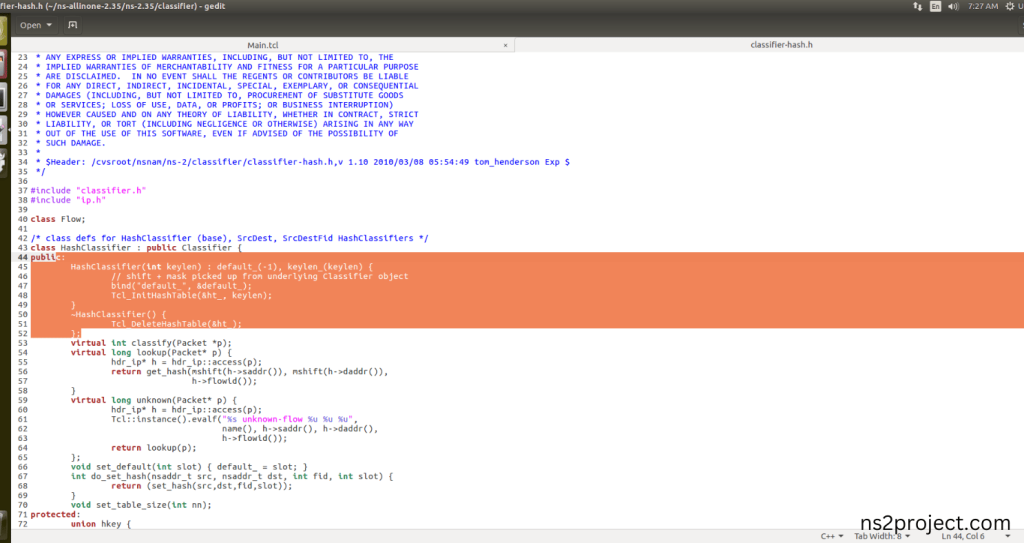Click the Tcl::instance().evalf line
Viewport: 1024px width, 543px height.
pyautogui.click(x=234, y=419)
